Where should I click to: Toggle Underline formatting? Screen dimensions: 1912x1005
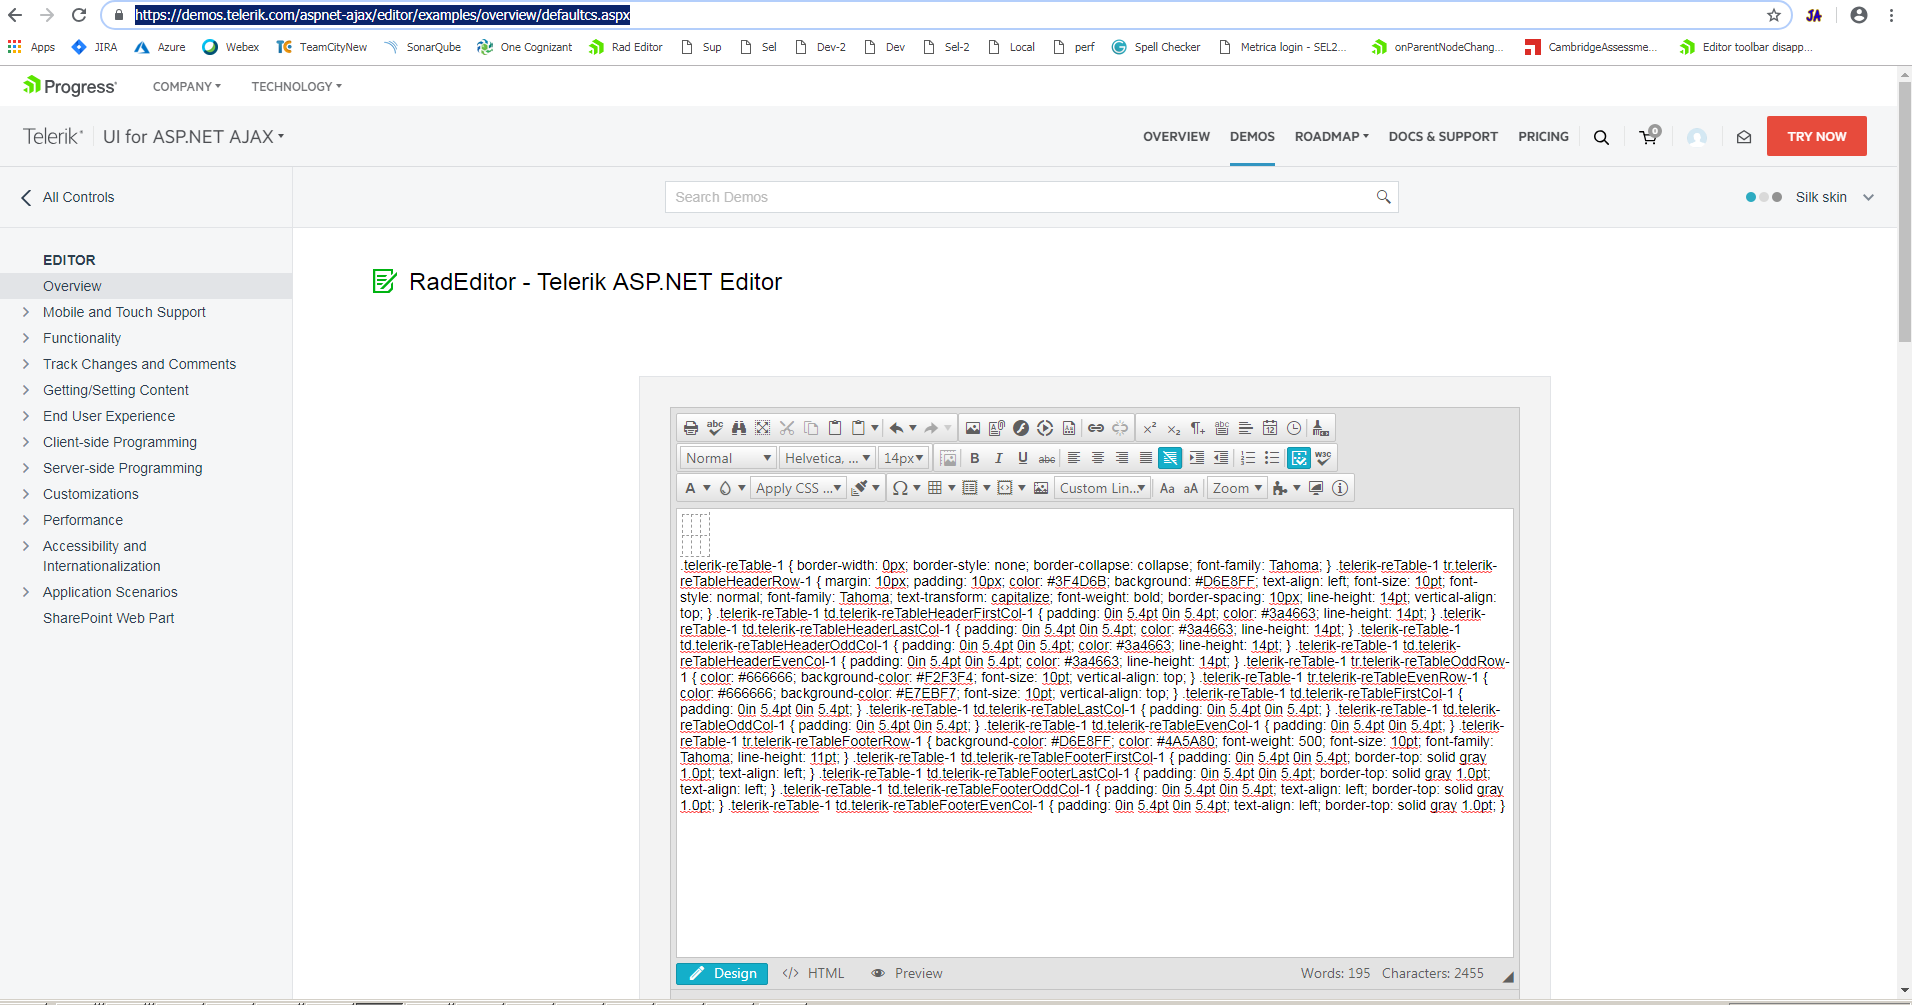click(1023, 458)
